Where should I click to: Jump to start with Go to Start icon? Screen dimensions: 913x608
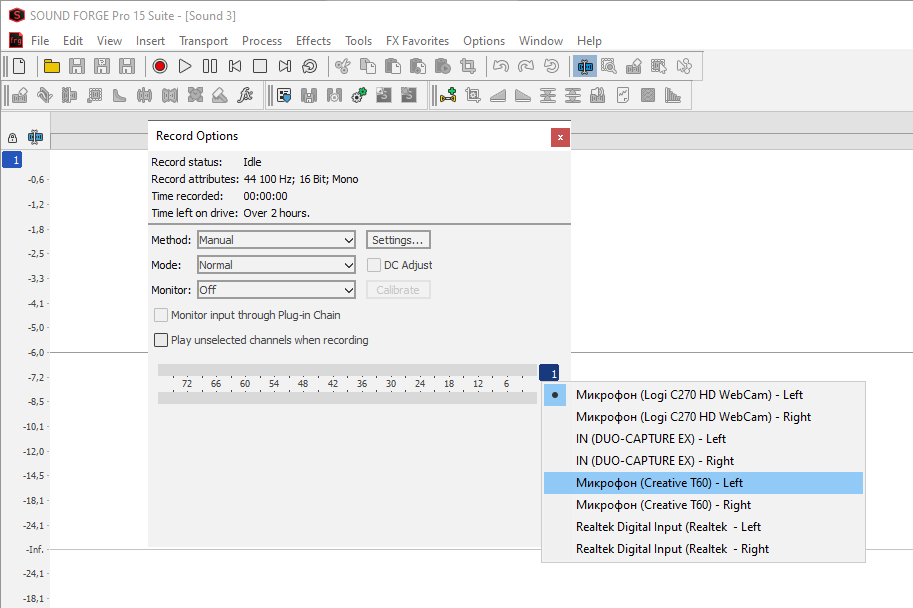click(235, 66)
